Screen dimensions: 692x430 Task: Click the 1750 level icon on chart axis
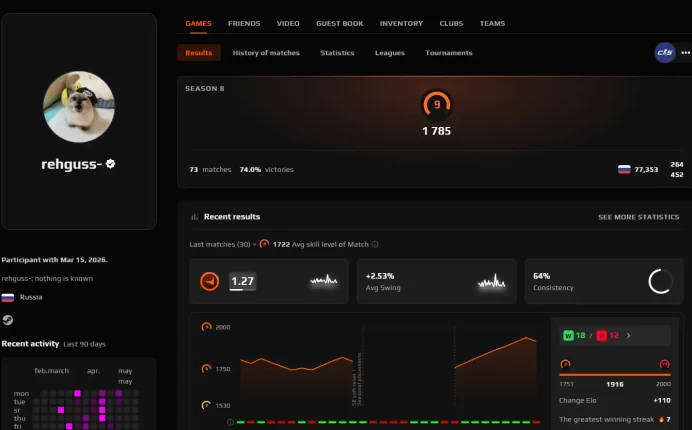pos(206,368)
